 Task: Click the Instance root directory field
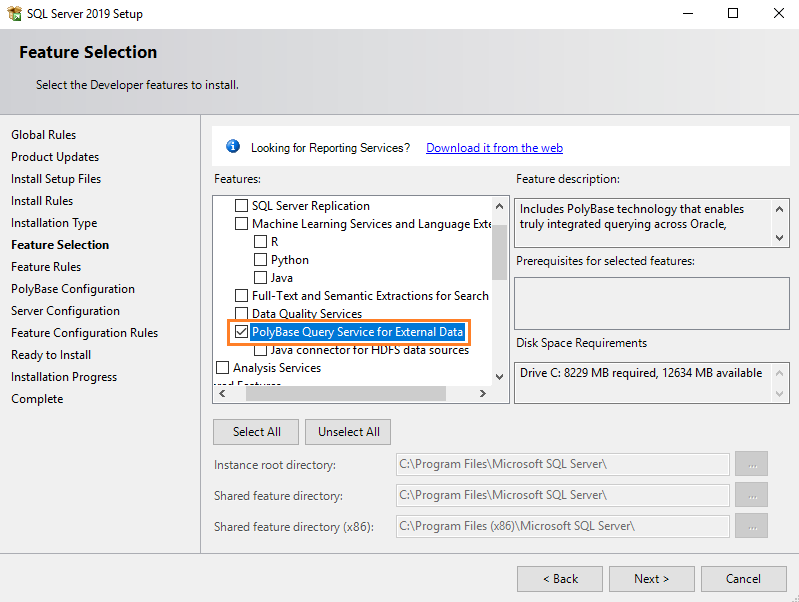[563, 464]
